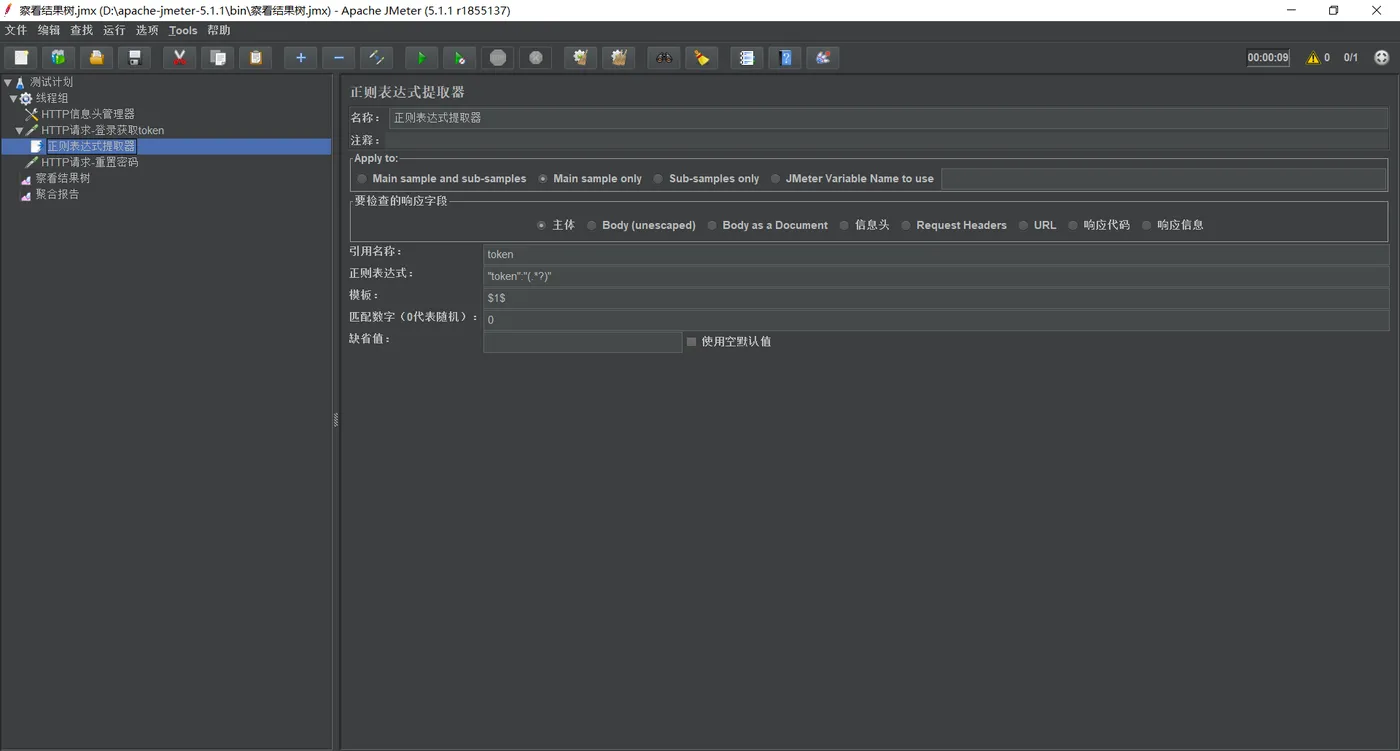Image resolution: width=1400 pixels, height=751 pixels.
Task: Expand all tree nodes with plus icon
Action: coord(300,58)
